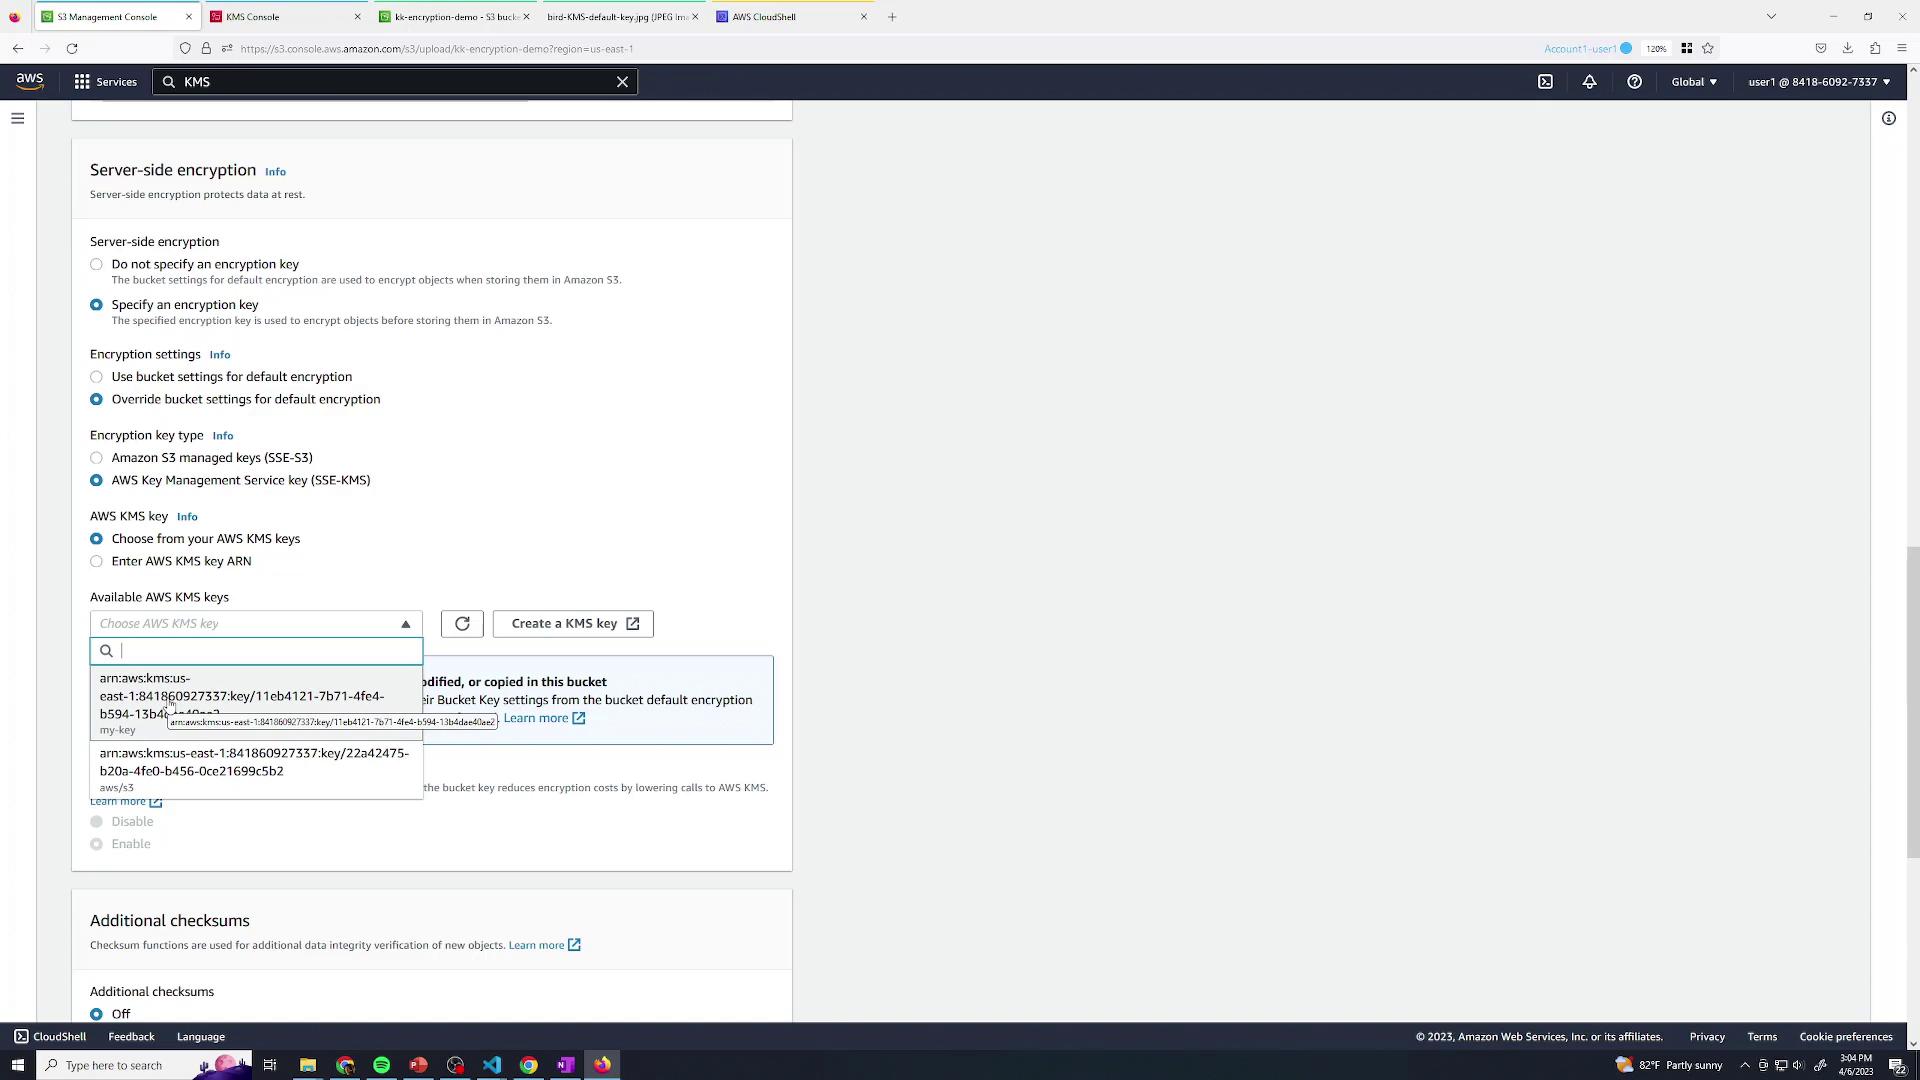Clear the KMS search box text
This screenshot has height=1080, width=1920.
pyautogui.click(x=622, y=82)
